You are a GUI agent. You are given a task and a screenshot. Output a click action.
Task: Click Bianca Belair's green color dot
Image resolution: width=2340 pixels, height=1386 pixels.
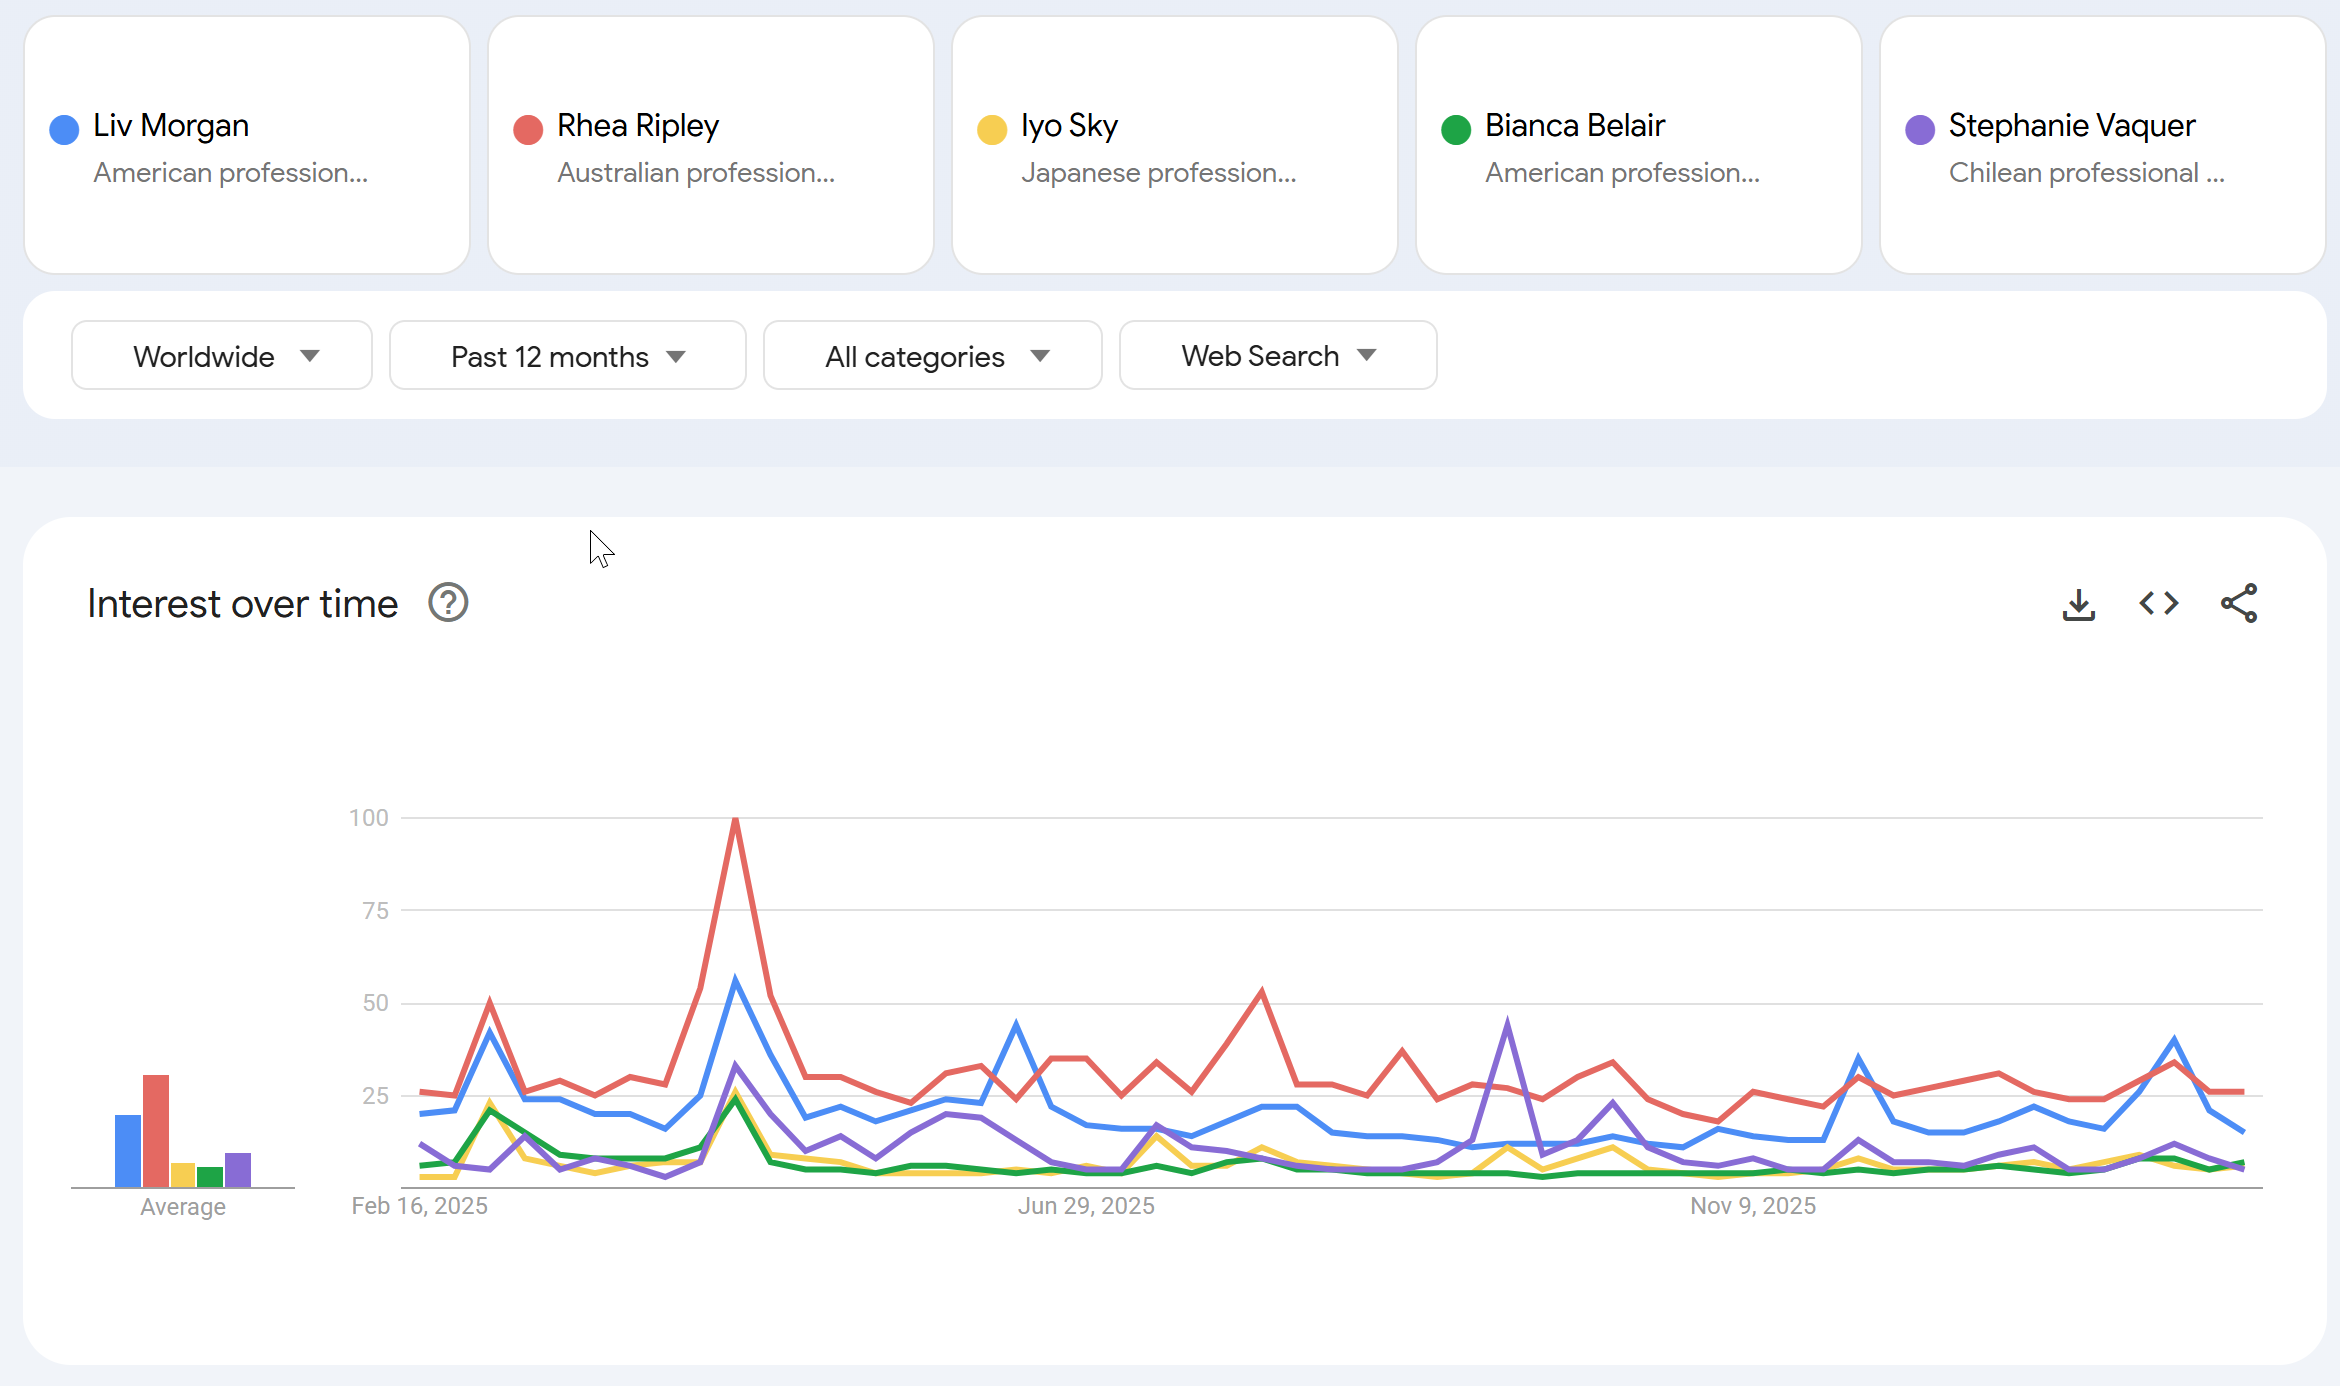pos(1456,129)
